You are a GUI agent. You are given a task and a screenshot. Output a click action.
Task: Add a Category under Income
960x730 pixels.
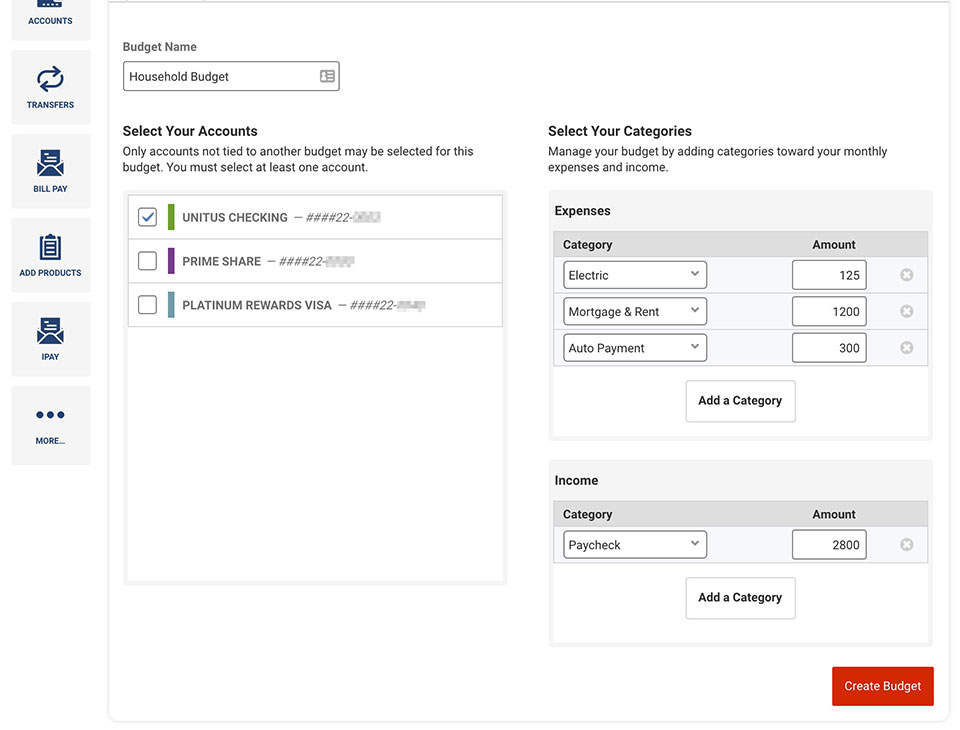click(740, 598)
